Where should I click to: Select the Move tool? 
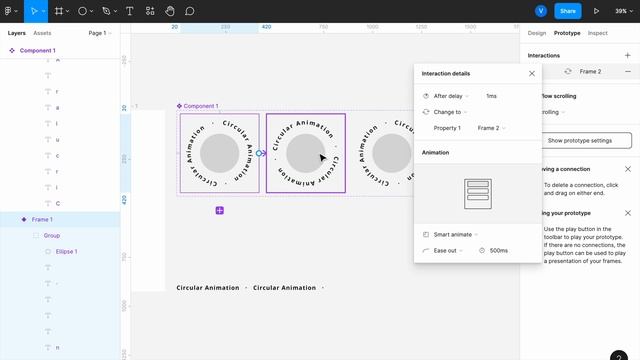pos(34,11)
